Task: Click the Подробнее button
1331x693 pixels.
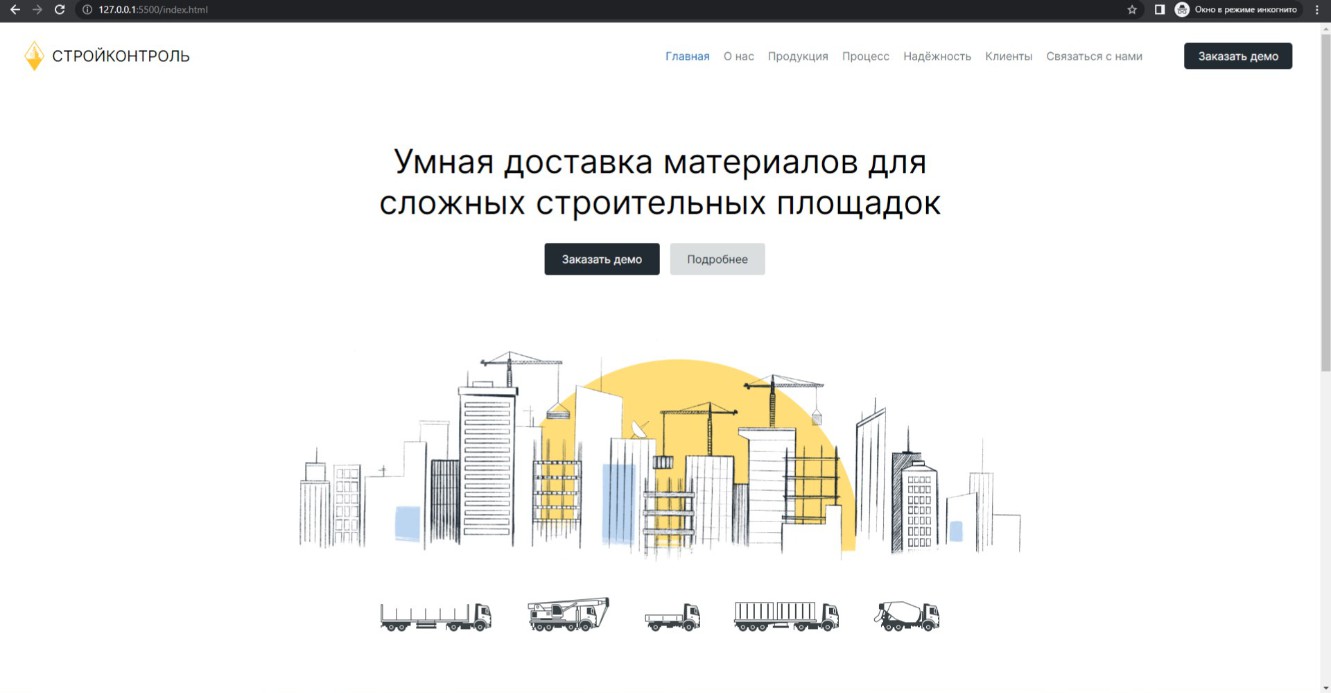Action: pyautogui.click(x=717, y=259)
